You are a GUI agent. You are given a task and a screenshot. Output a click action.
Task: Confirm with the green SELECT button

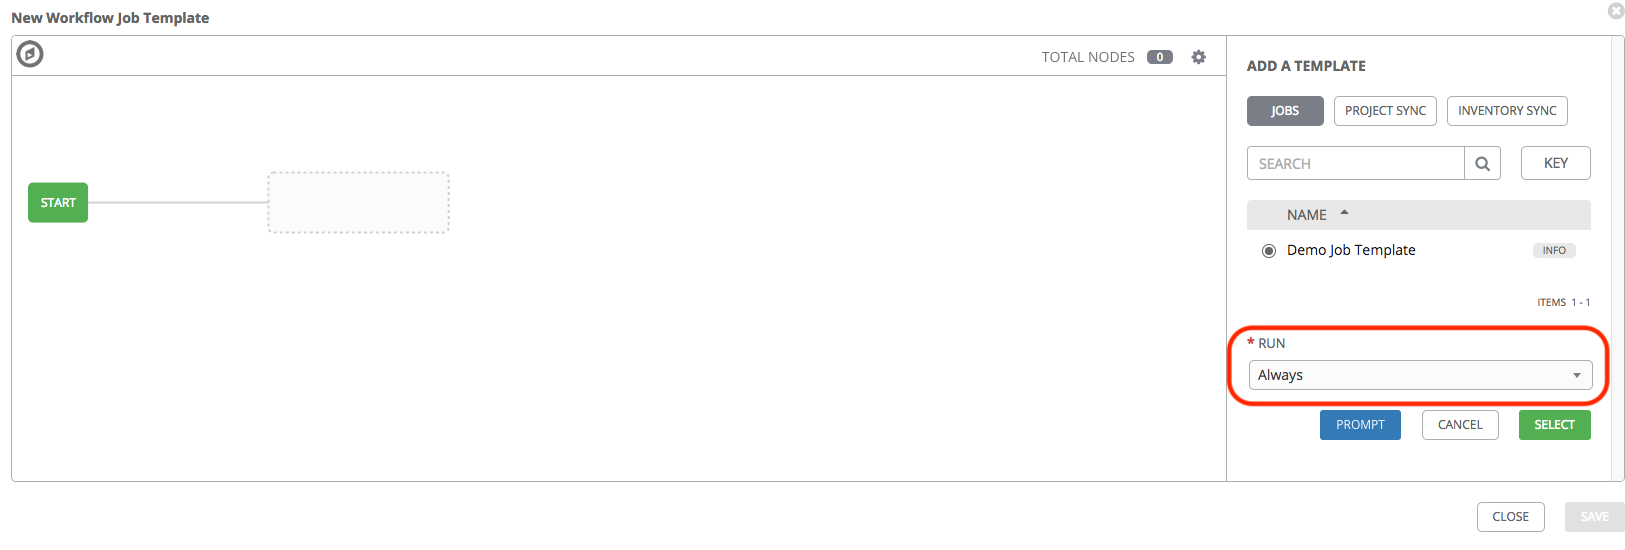(1554, 425)
